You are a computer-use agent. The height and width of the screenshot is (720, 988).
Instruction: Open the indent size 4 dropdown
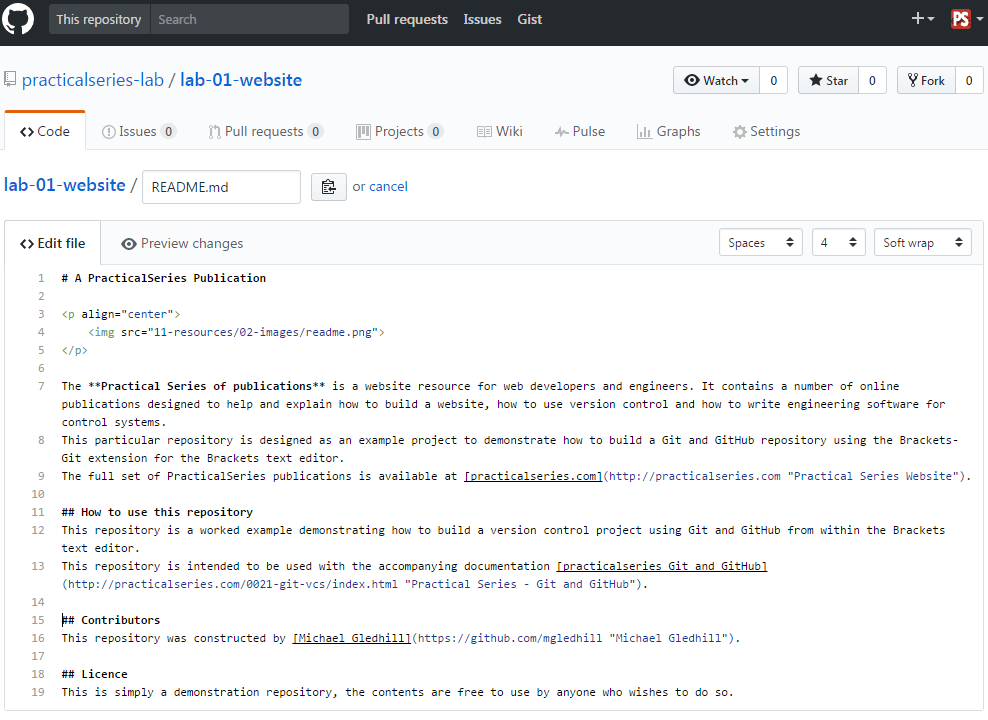click(x=838, y=243)
